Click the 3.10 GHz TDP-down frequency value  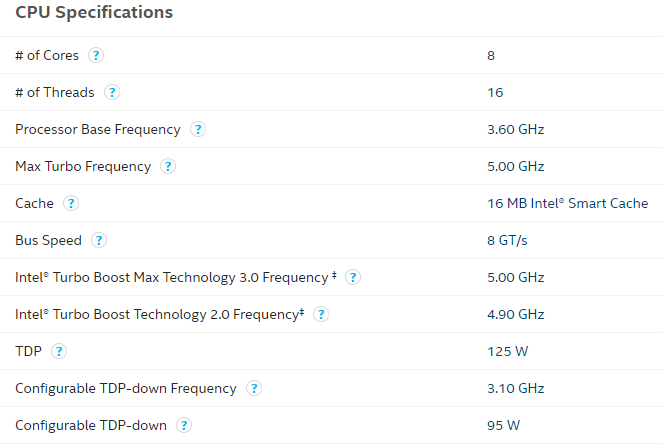(515, 388)
